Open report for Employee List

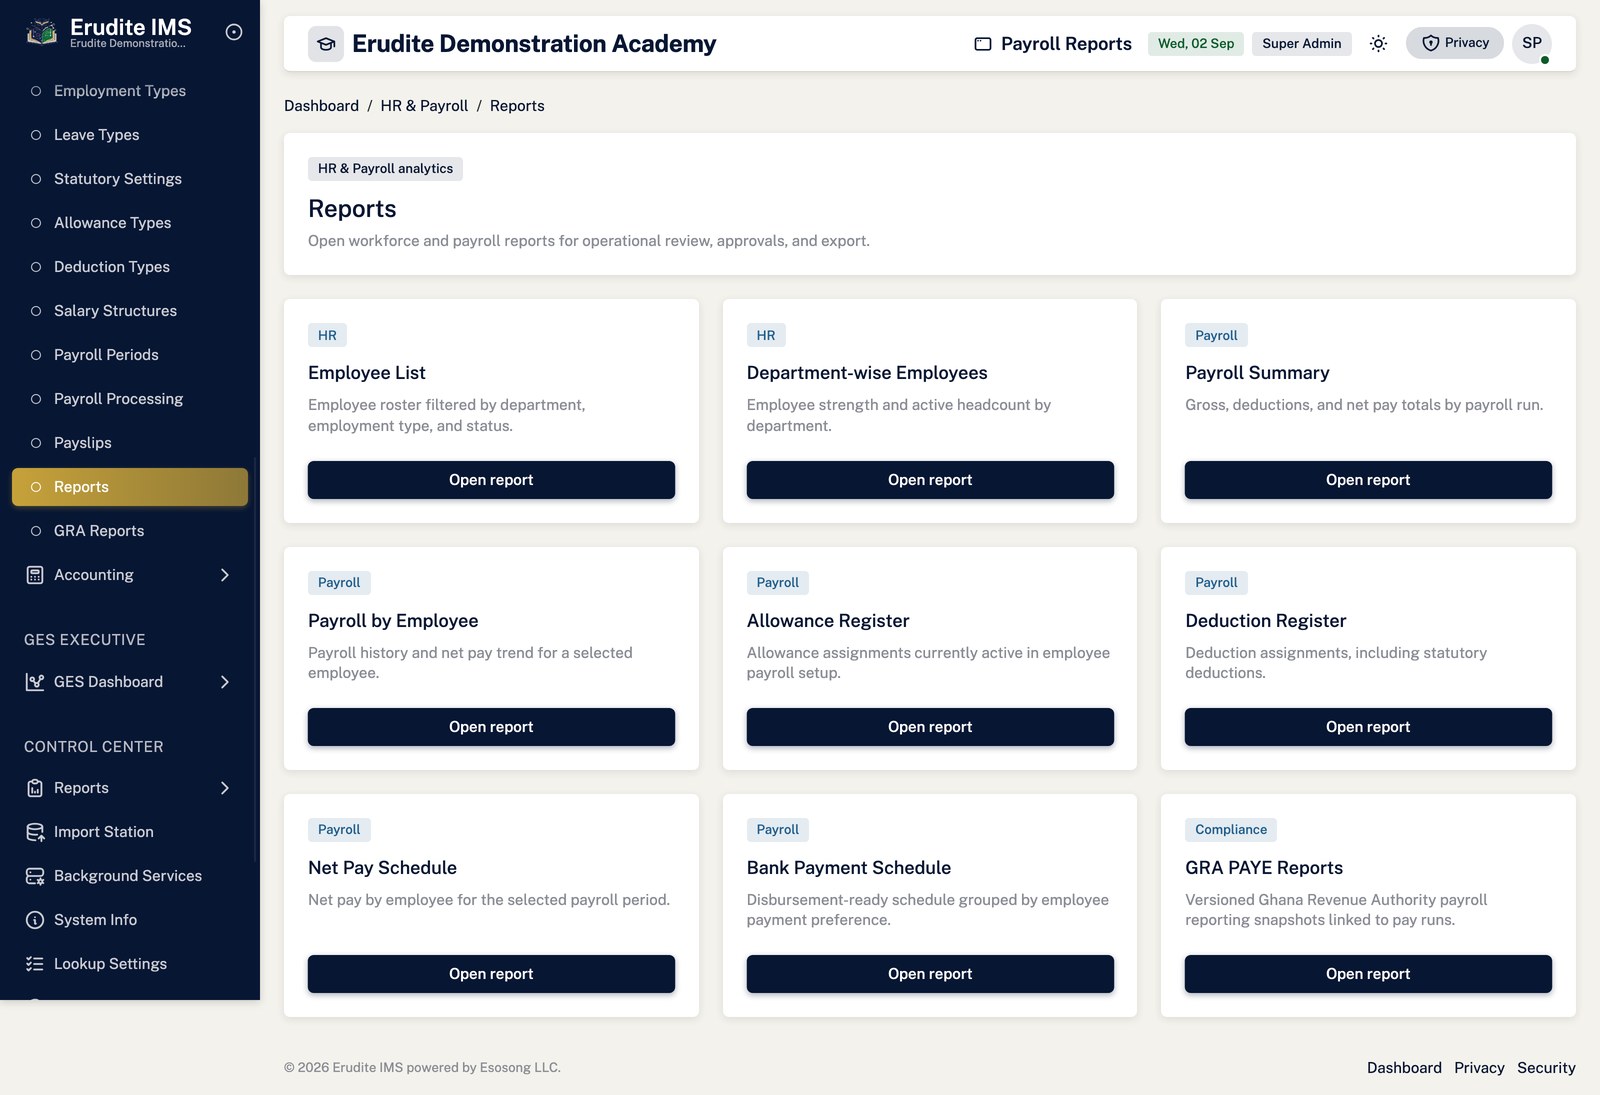(x=491, y=480)
